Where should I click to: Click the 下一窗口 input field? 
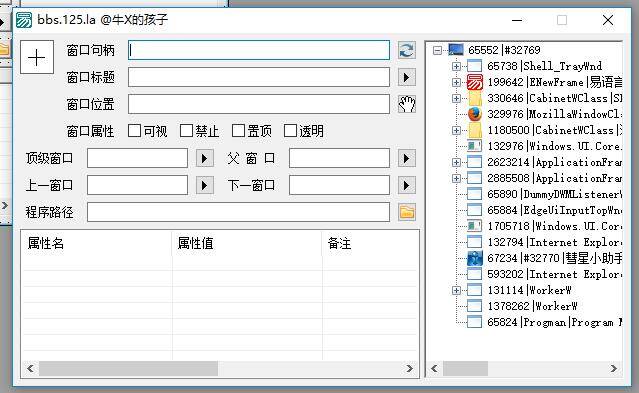pos(339,185)
